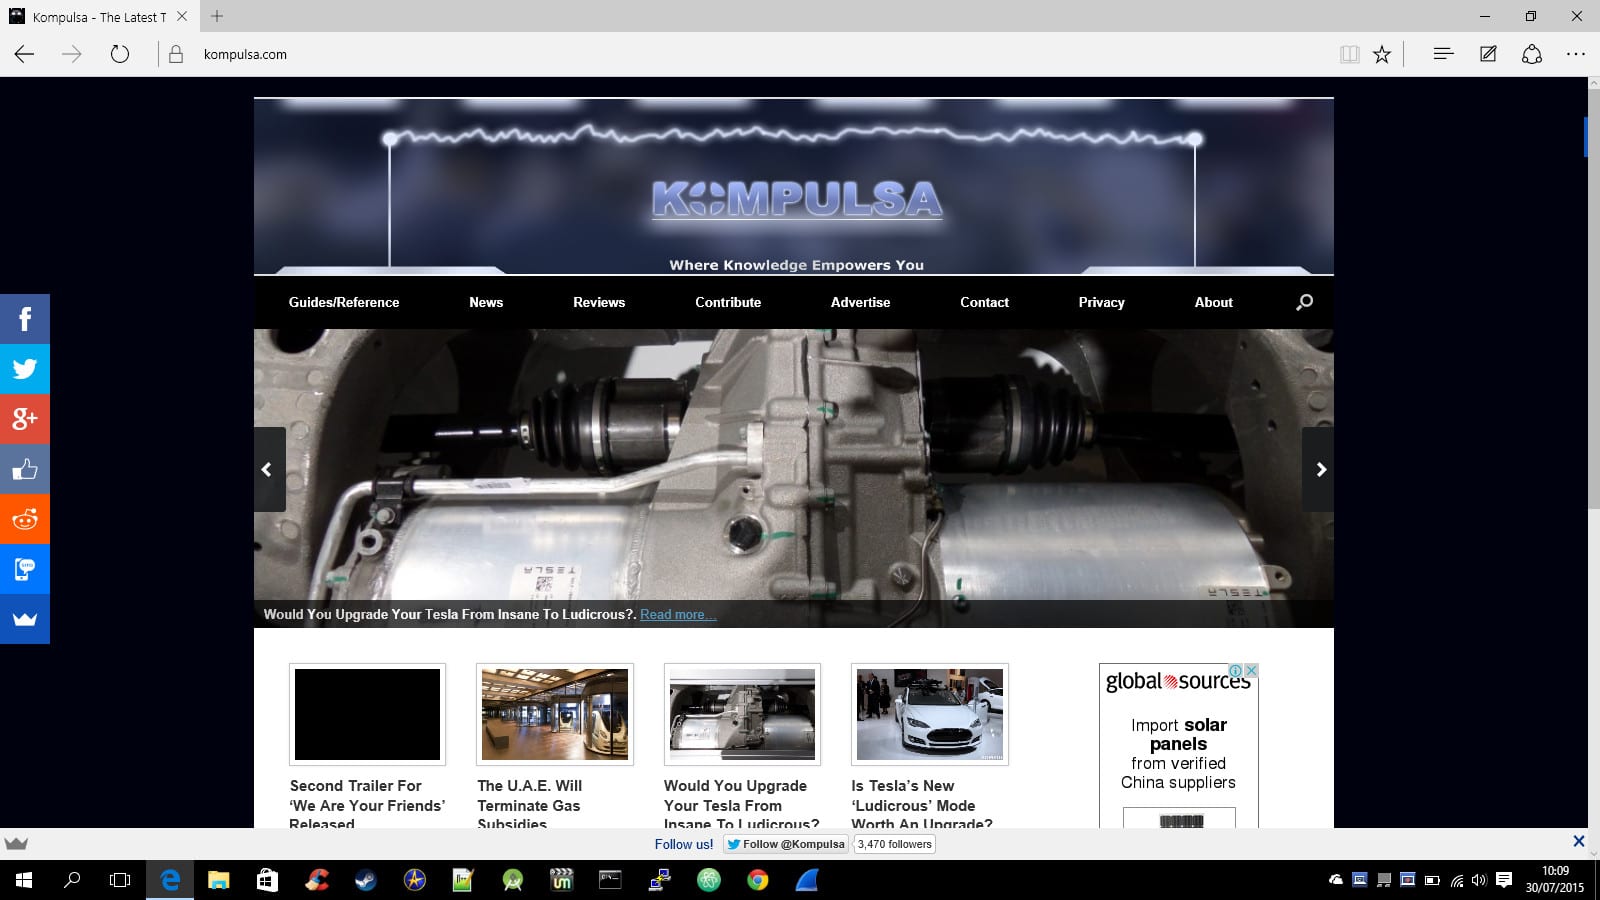Screen dimensions: 1600x900
Task: Open the site search magnifier icon
Action: (x=1304, y=302)
